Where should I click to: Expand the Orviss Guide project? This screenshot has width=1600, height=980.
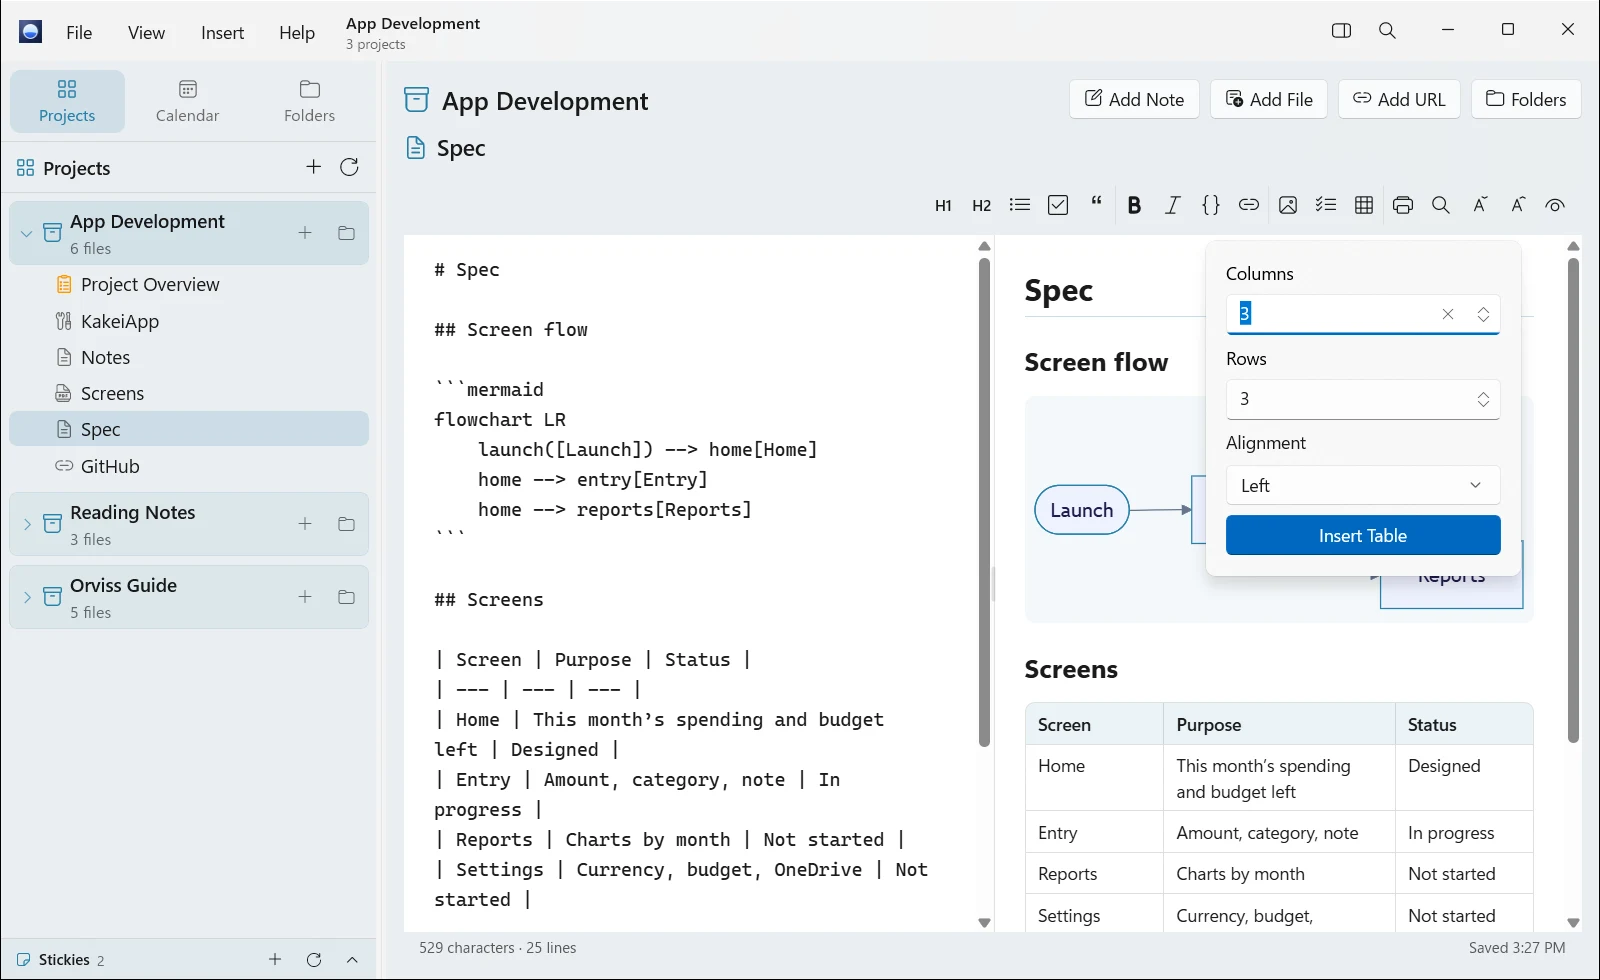pos(27,597)
